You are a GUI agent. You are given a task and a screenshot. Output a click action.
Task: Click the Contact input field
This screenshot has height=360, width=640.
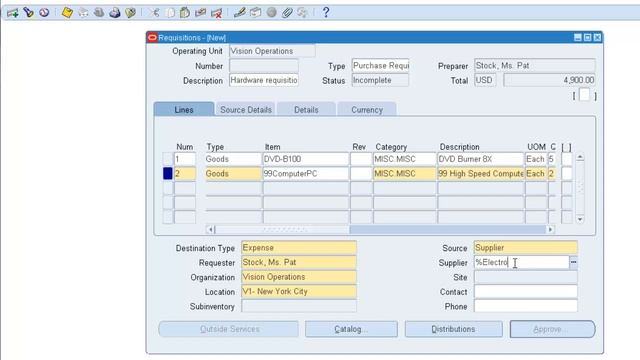tap(526, 291)
